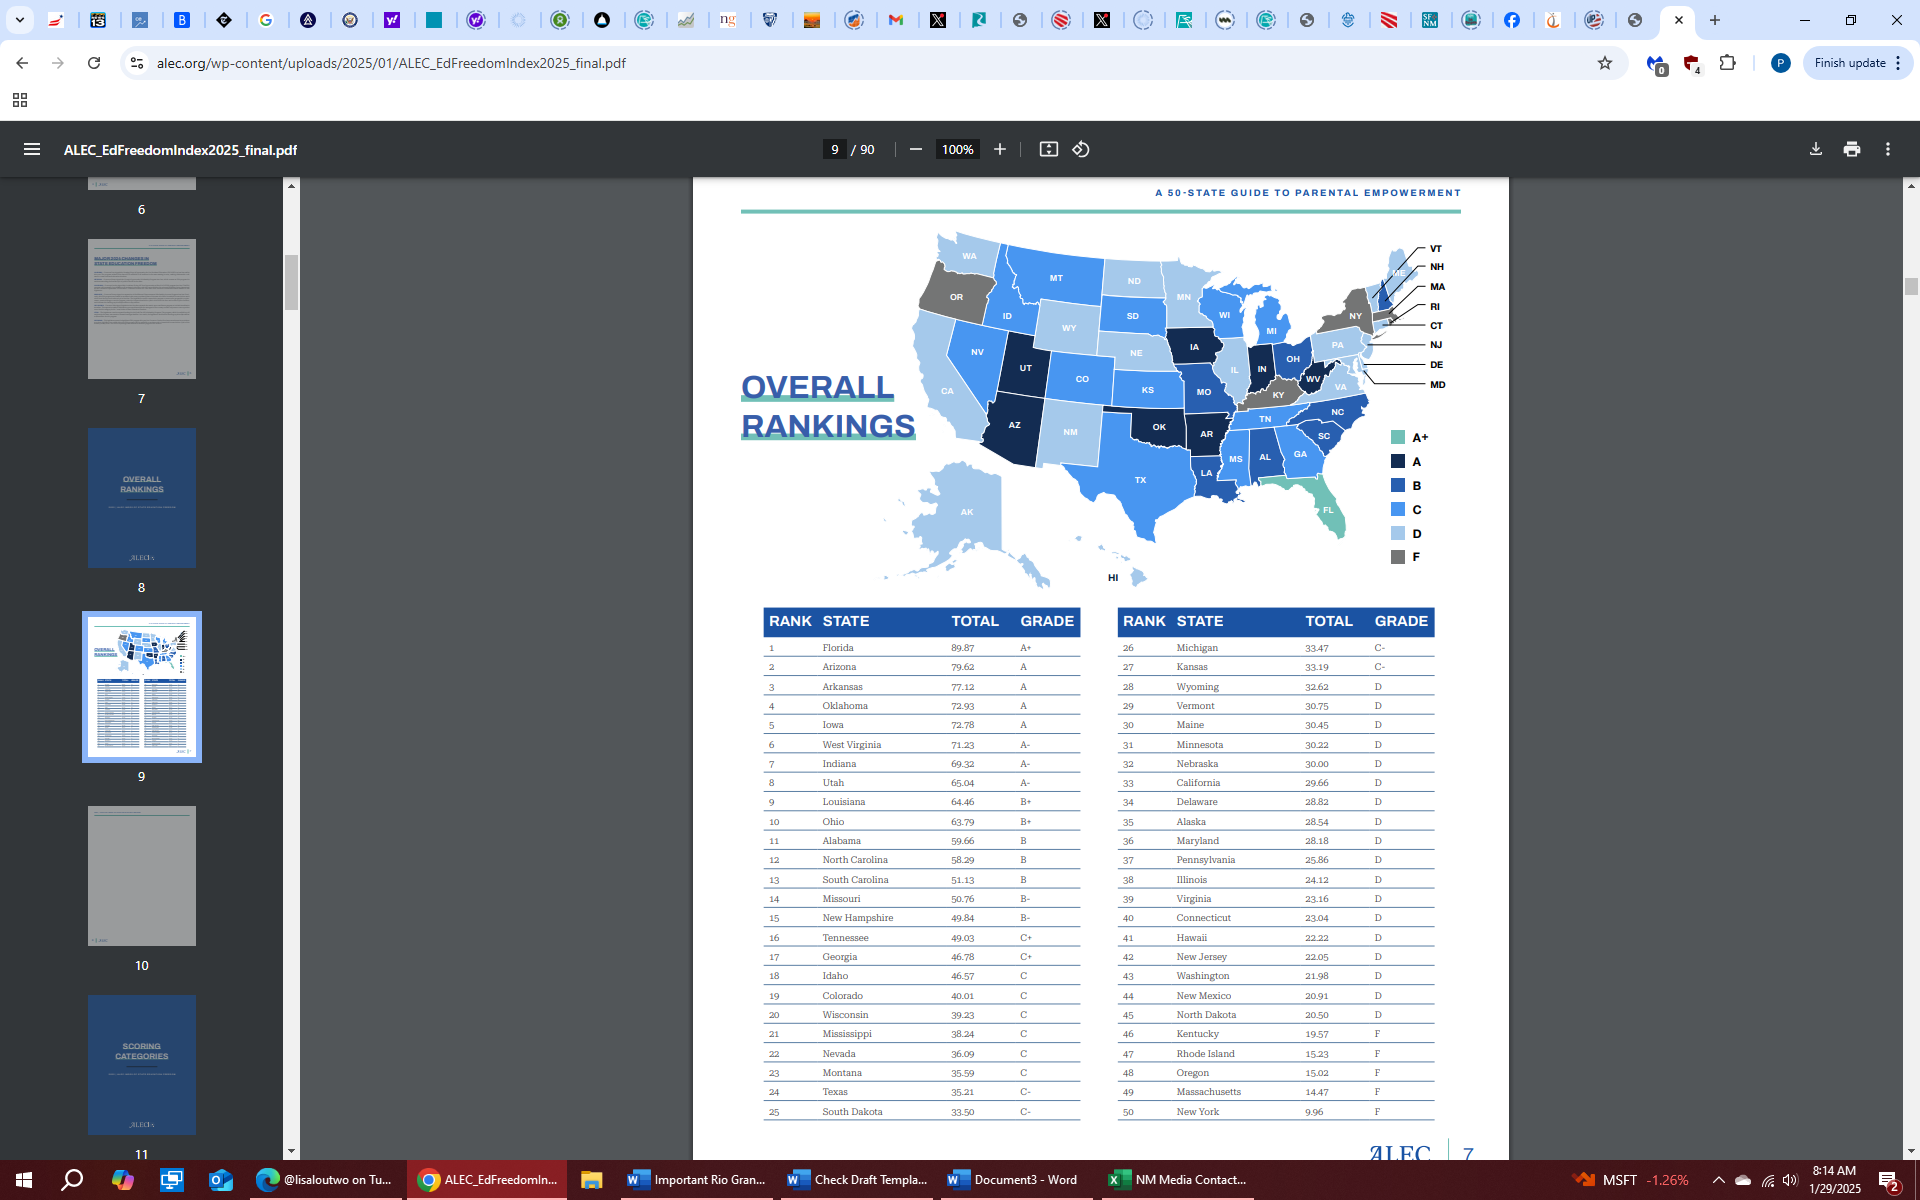
Task: Switch to NM Media Contact Excel taskbar item
Action: 1178,1180
